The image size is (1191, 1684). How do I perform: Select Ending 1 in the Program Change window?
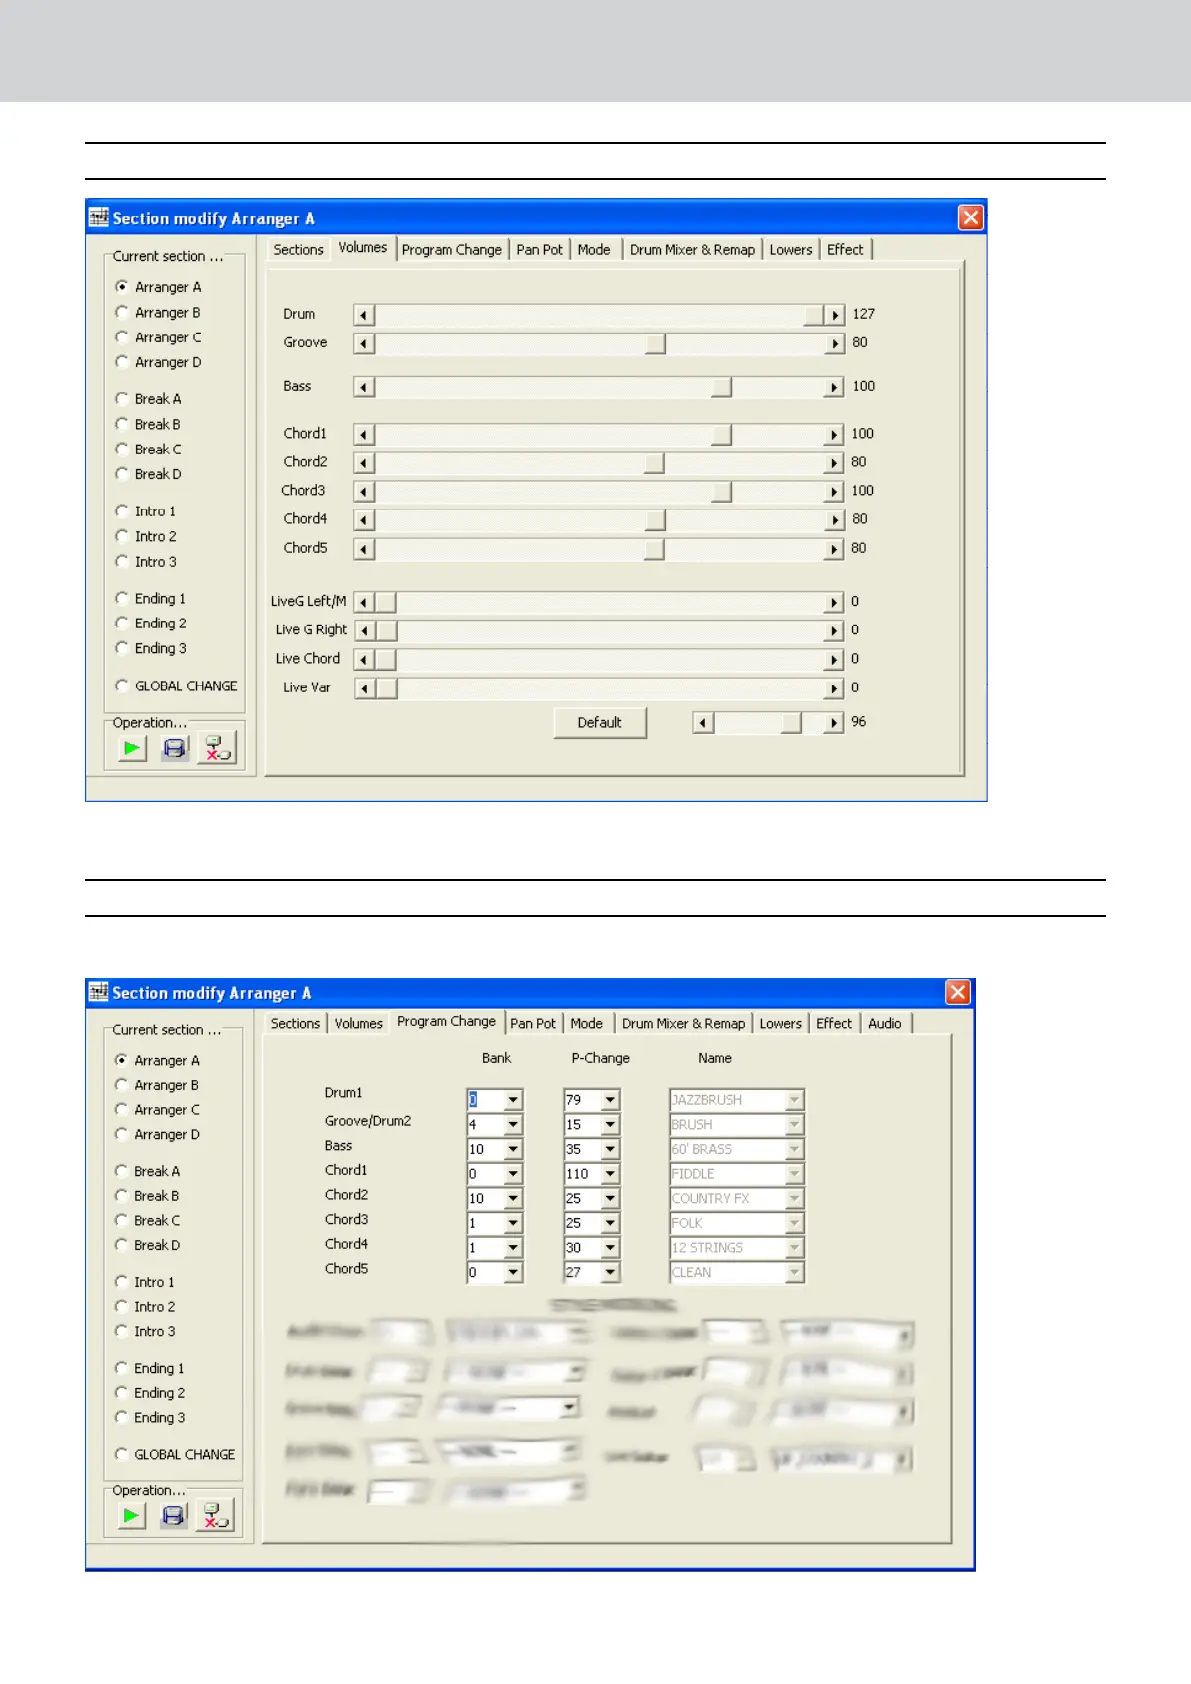(150, 1368)
